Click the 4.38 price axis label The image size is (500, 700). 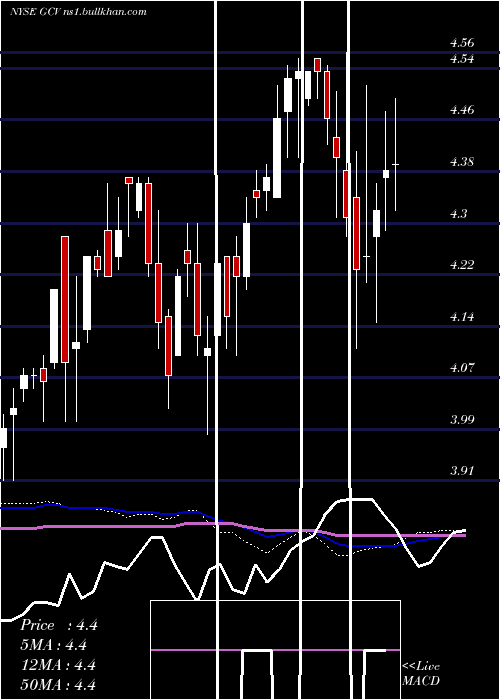point(462,161)
